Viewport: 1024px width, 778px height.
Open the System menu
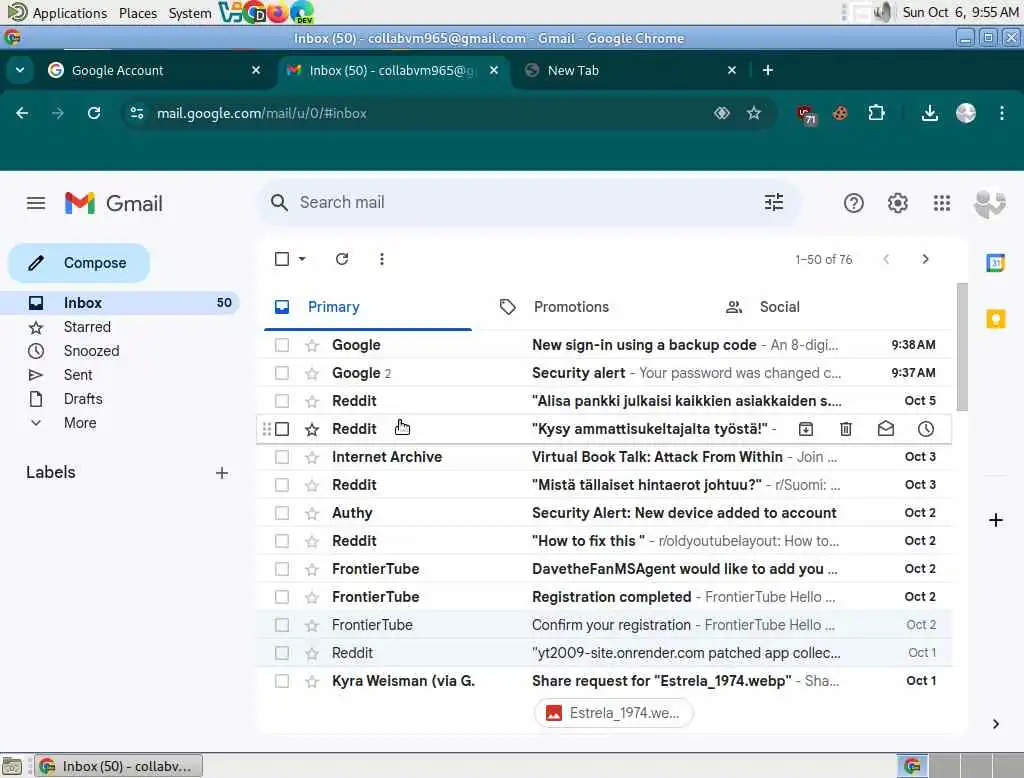(x=190, y=12)
